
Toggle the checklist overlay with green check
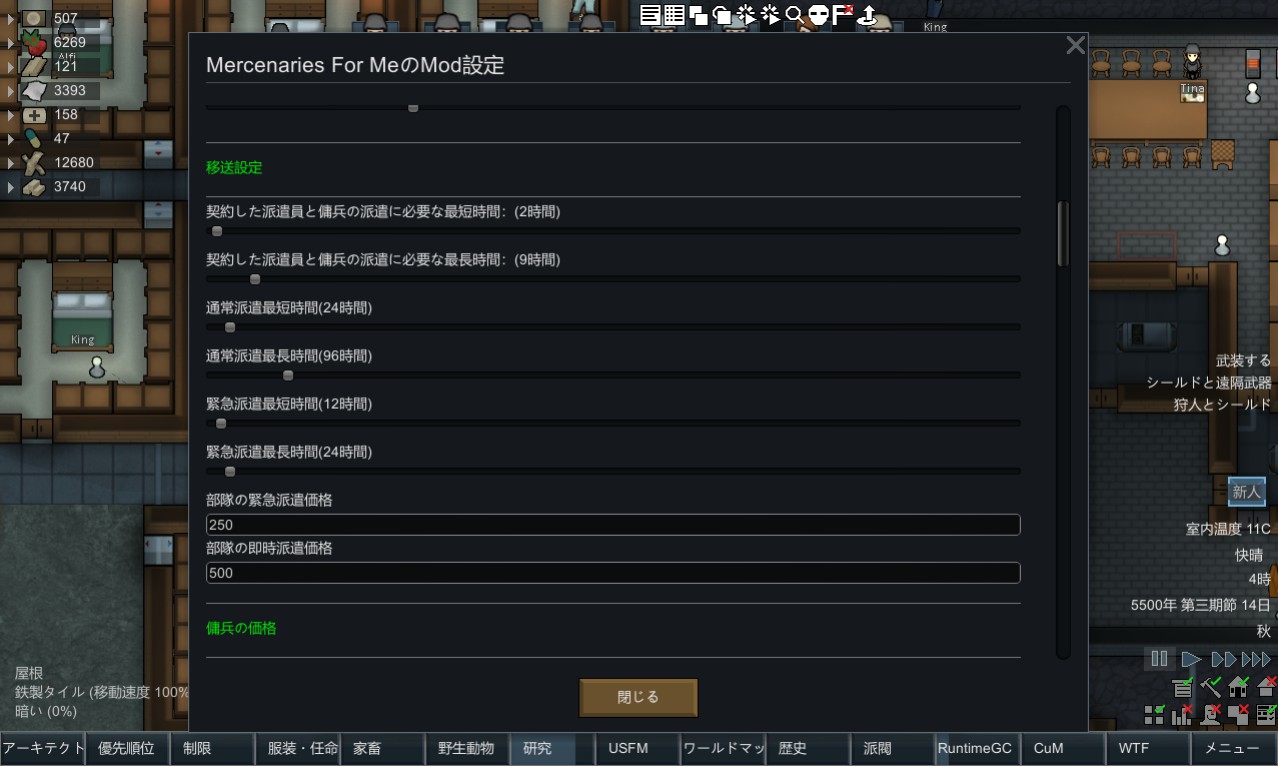point(1267,714)
